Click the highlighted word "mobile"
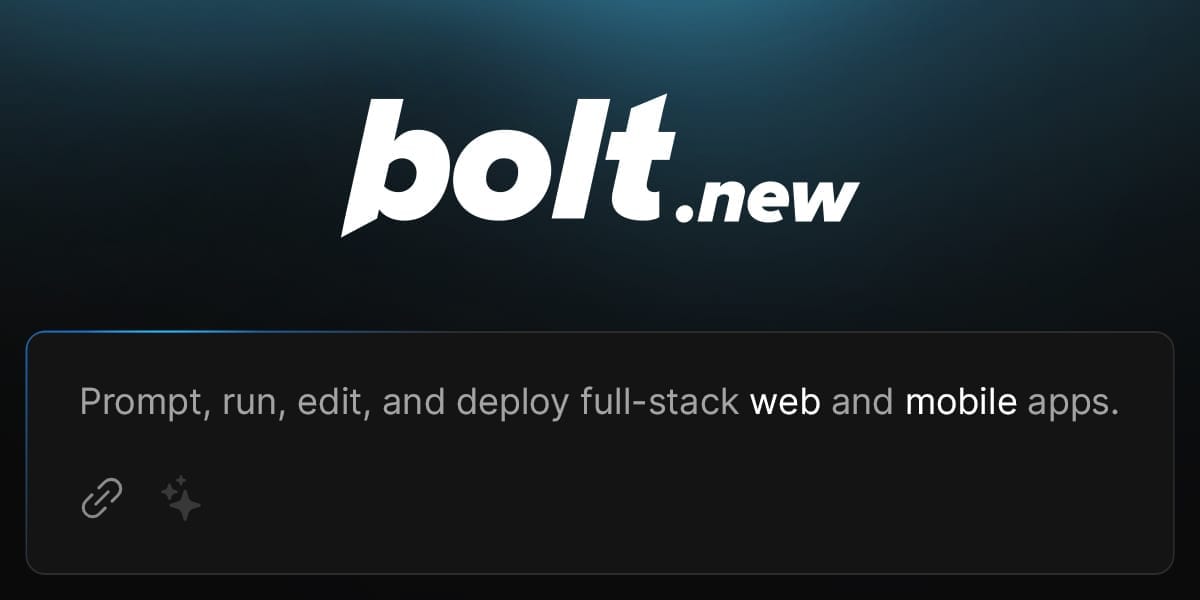The width and height of the screenshot is (1200, 600). (x=961, y=402)
